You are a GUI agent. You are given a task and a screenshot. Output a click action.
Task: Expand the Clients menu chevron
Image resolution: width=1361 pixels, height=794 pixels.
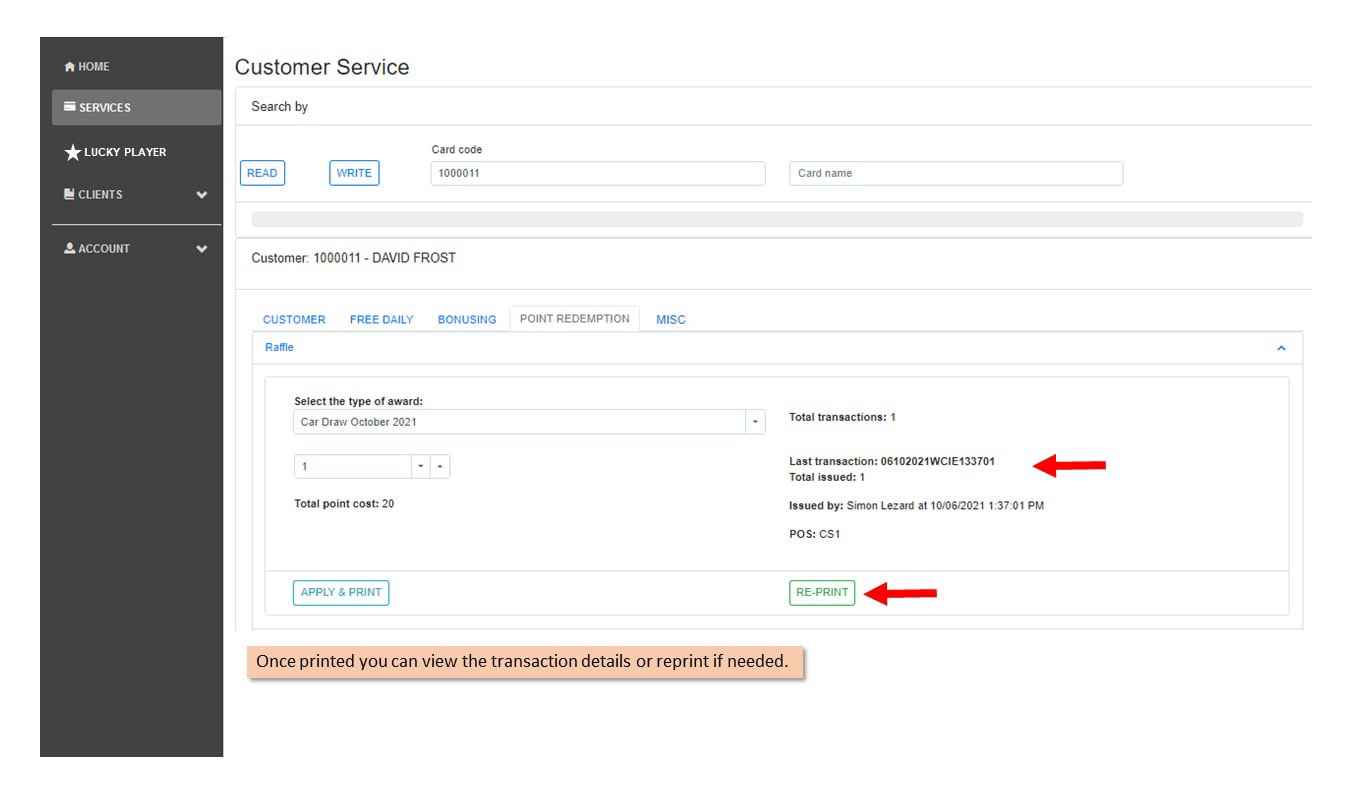click(202, 195)
